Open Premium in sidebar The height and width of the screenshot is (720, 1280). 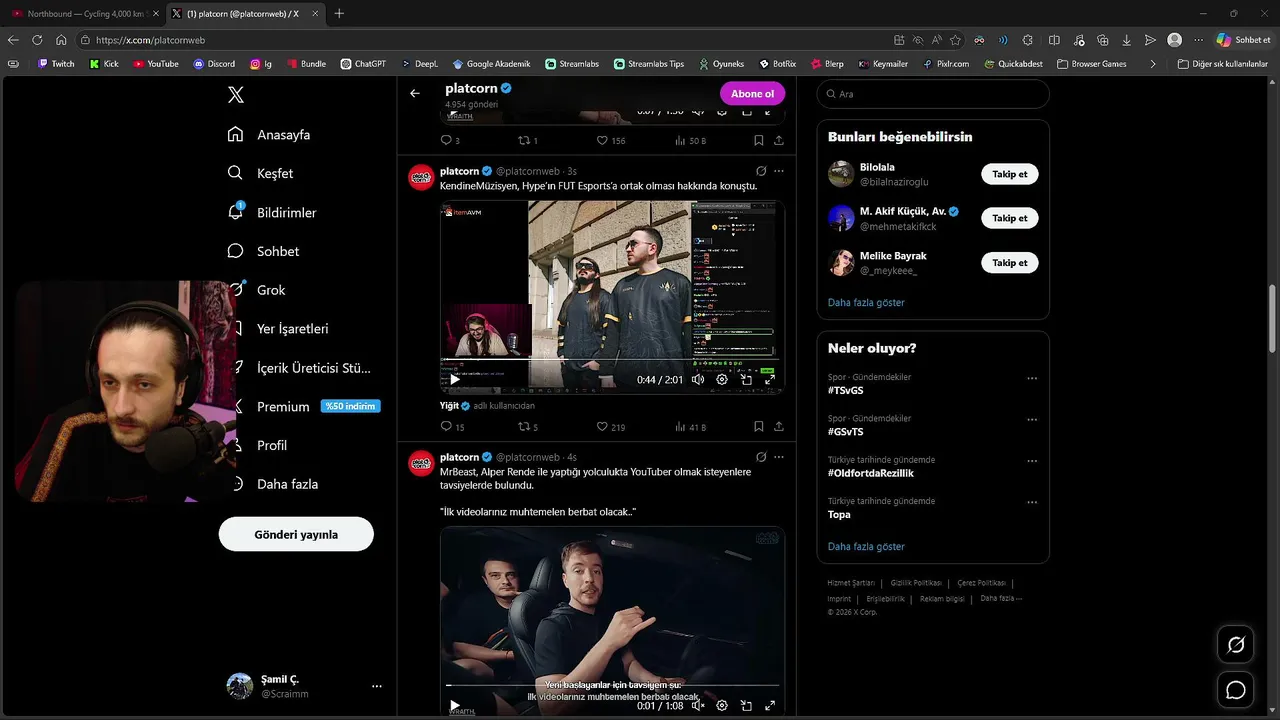click(283, 407)
